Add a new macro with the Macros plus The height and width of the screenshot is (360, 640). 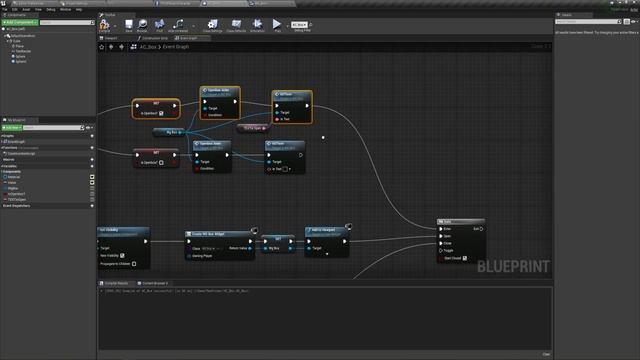tap(92, 160)
